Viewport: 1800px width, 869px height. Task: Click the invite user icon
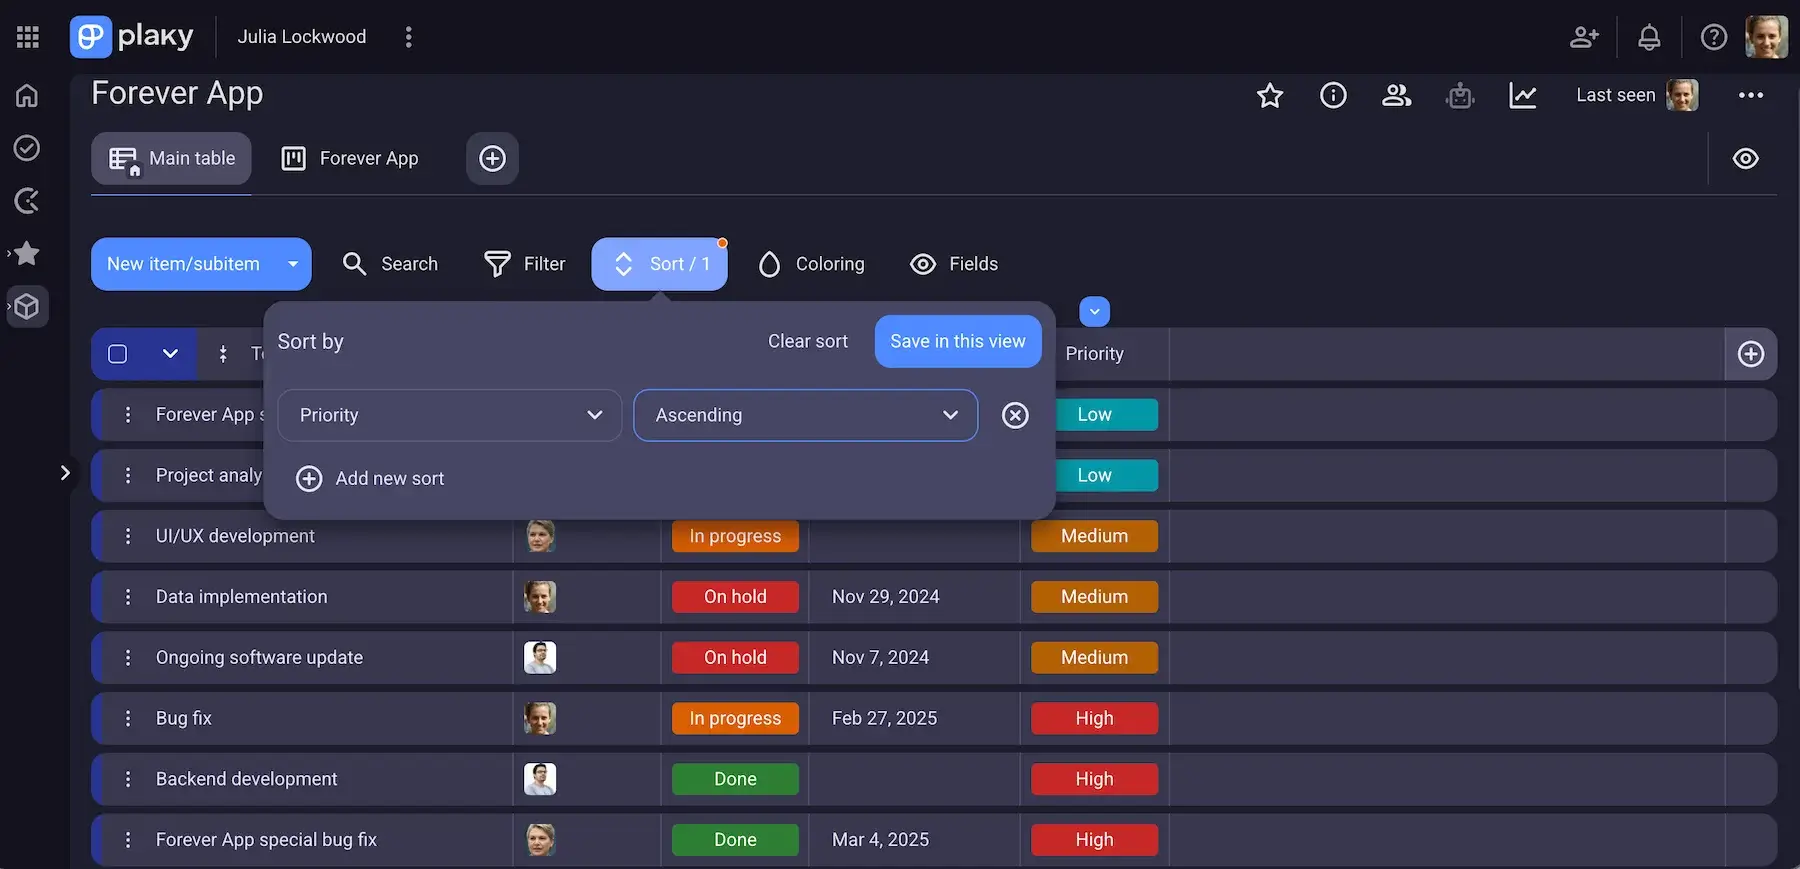click(x=1584, y=37)
